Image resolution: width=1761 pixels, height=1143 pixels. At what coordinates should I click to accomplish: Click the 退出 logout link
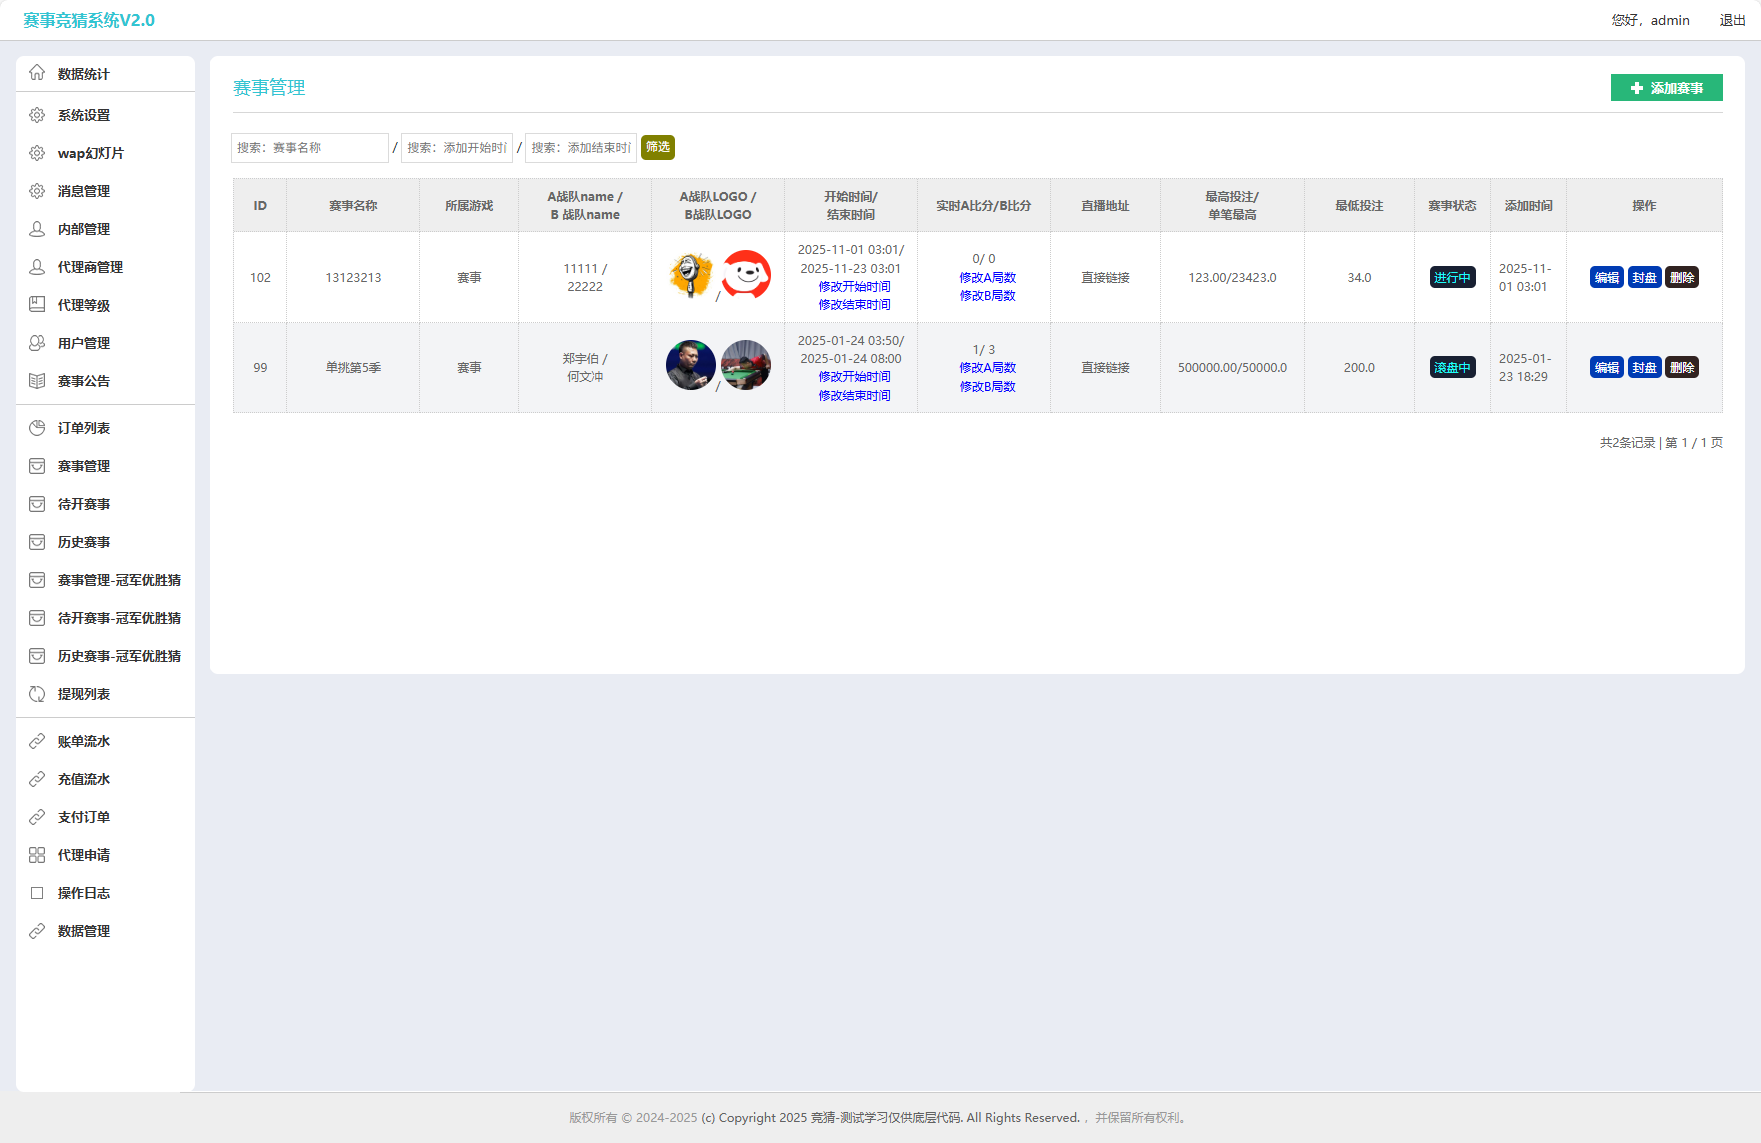pyautogui.click(x=1732, y=20)
